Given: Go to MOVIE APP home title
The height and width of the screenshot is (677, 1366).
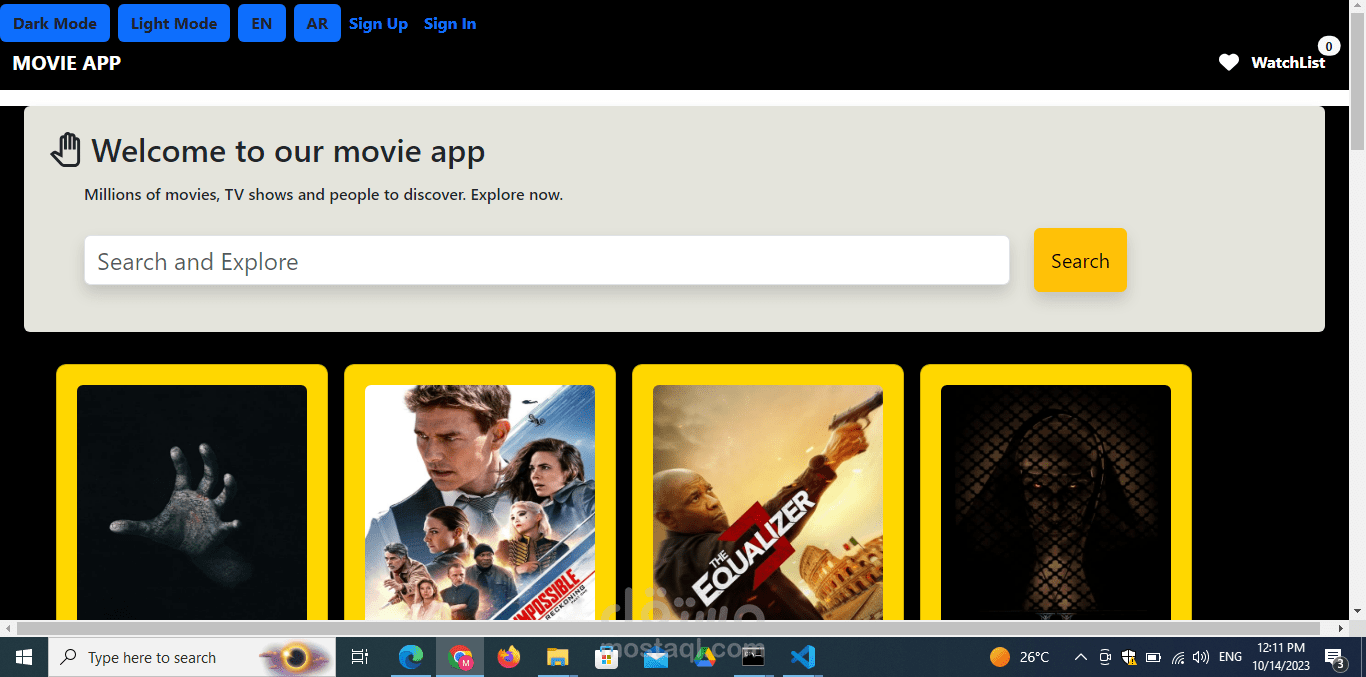Looking at the screenshot, I should point(67,63).
